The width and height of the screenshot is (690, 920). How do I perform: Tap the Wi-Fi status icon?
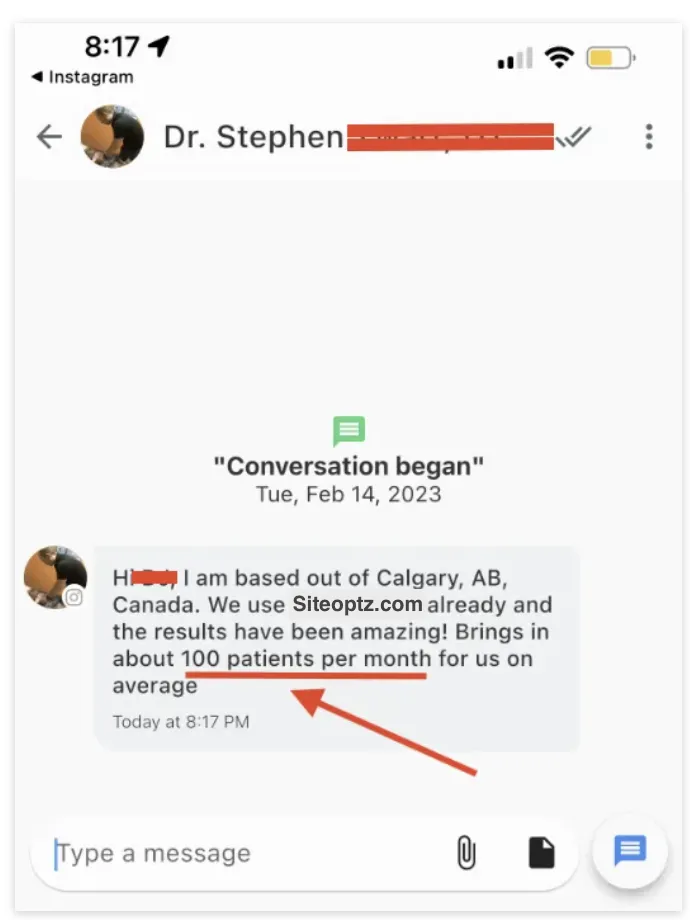[559, 58]
